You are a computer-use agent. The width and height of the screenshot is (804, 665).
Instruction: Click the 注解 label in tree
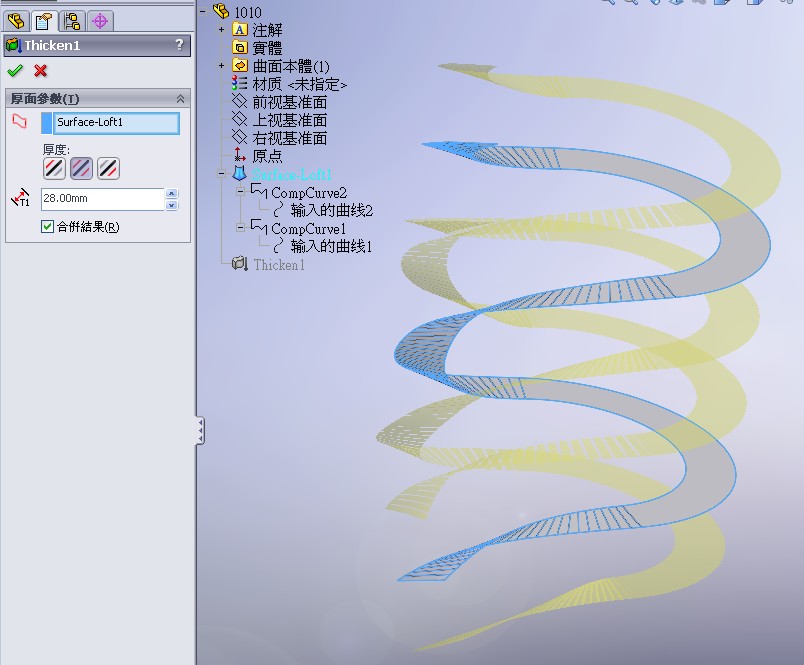(x=267, y=30)
